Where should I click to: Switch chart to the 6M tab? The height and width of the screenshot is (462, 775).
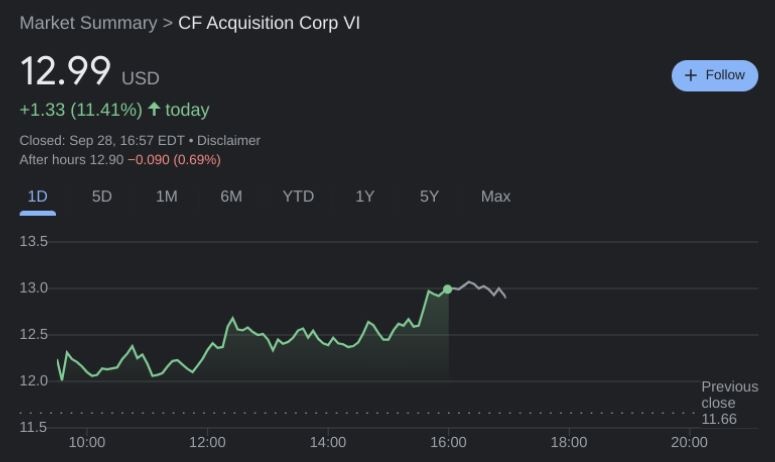click(x=231, y=196)
